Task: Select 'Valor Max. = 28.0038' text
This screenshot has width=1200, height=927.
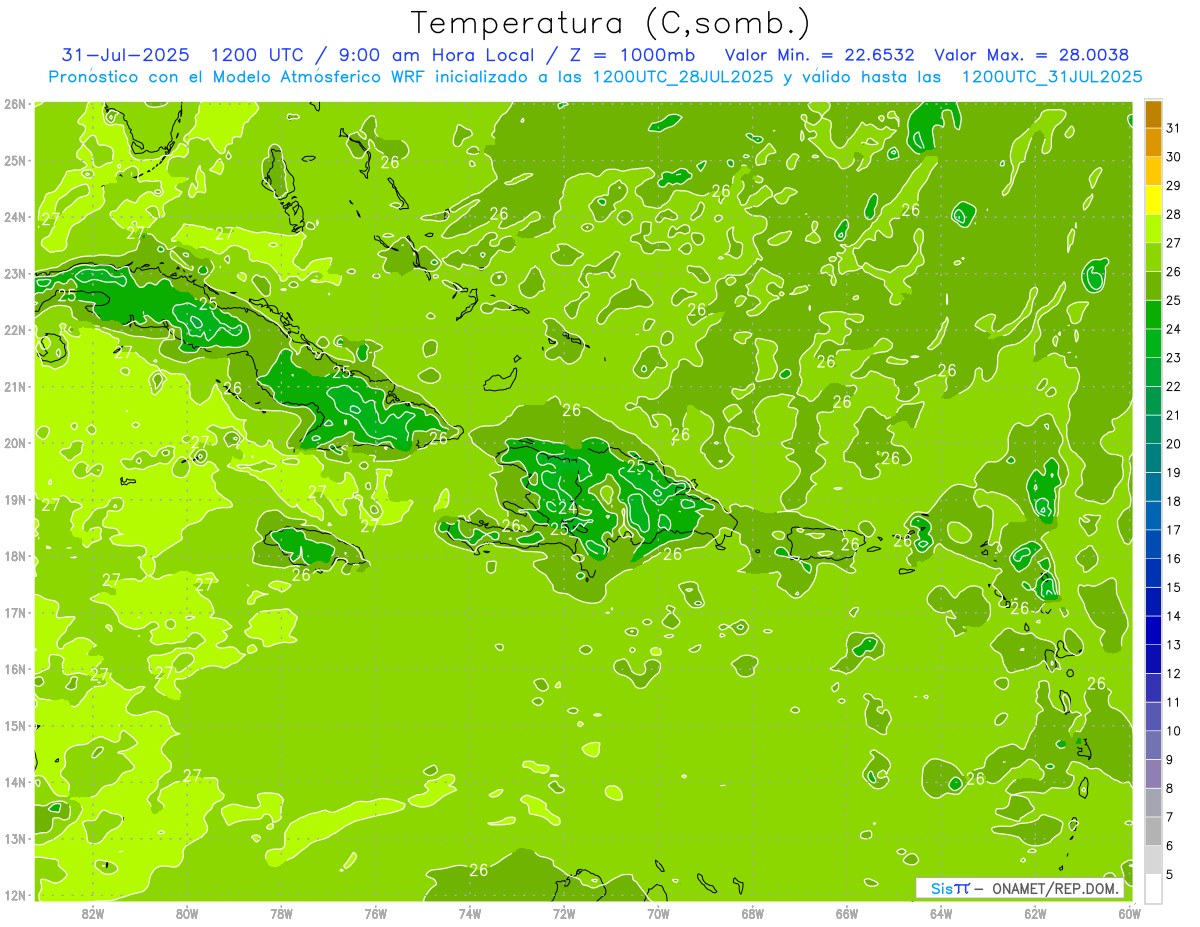Action: coord(1032,54)
